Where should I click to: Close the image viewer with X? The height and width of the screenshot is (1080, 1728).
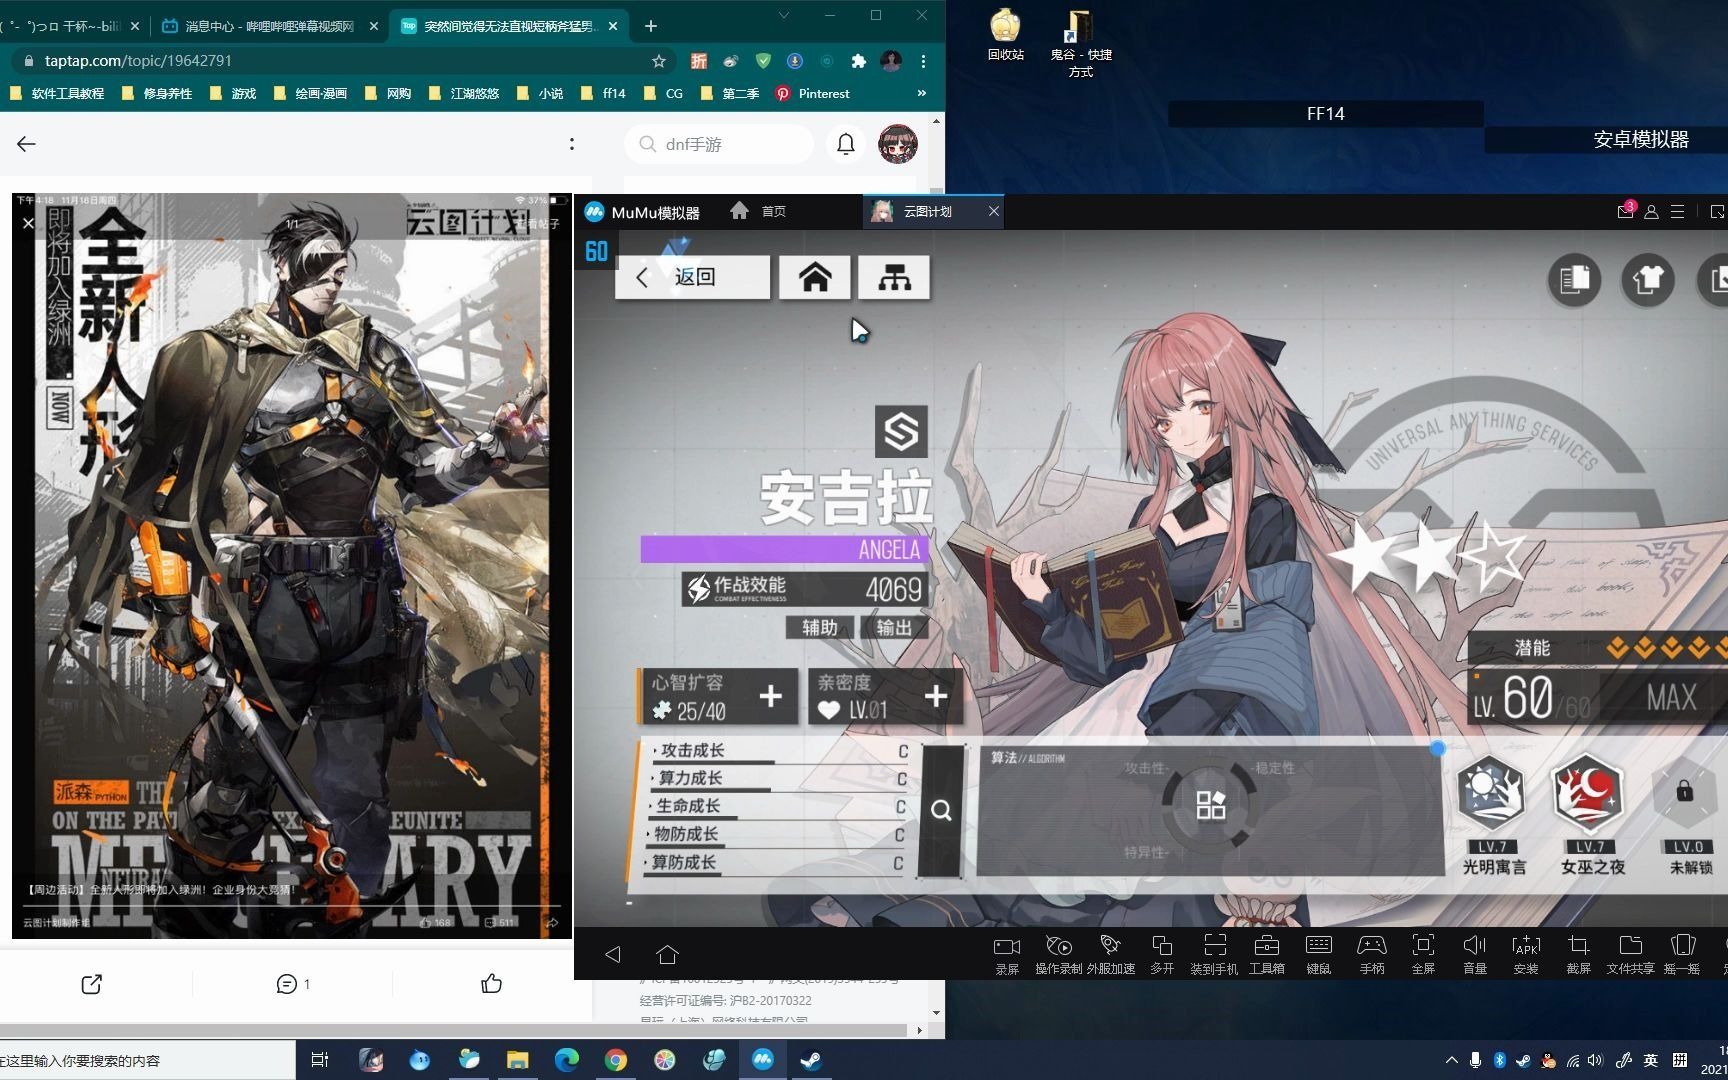point(29,223)
